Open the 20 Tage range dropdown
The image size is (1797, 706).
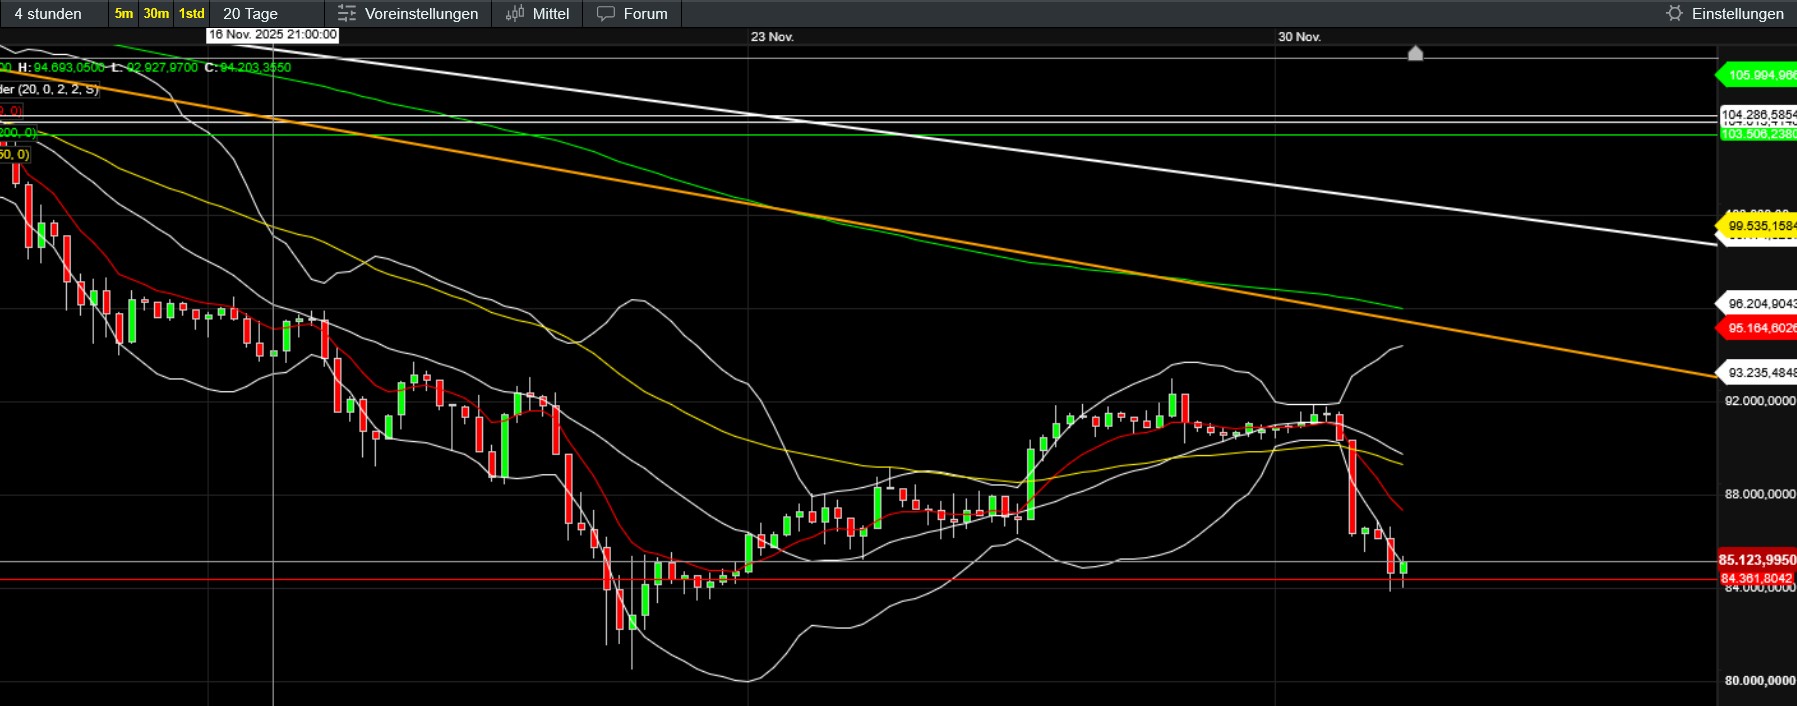click(250, 14)
